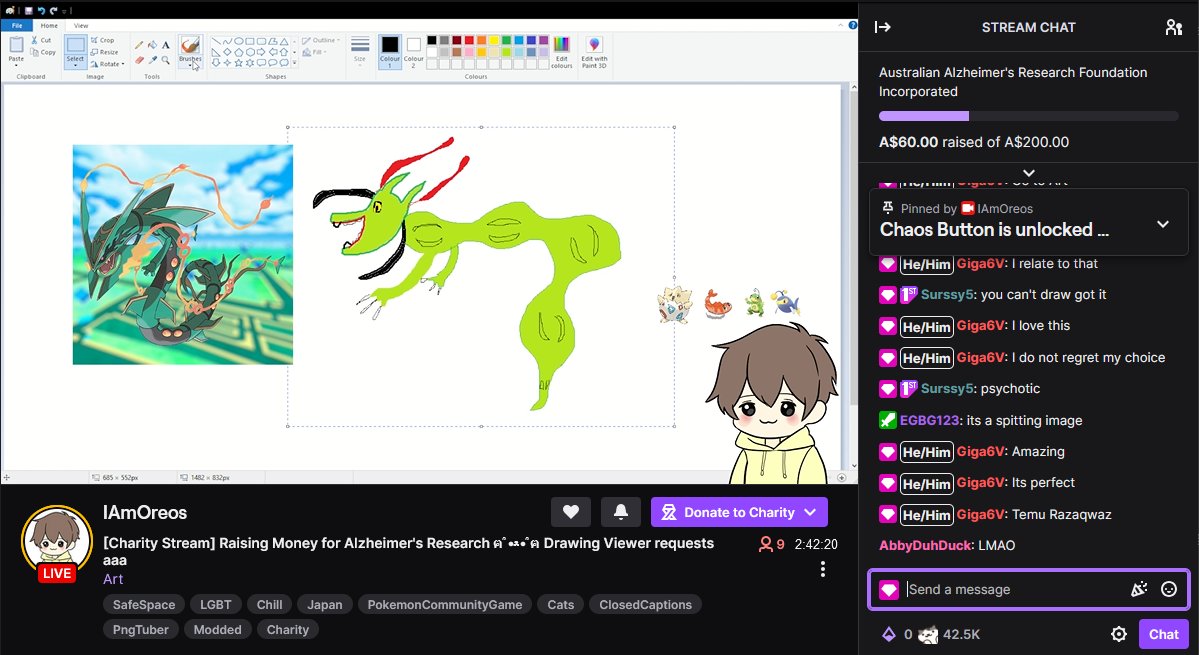Pick the red colour swatch in palette
Screen dimensions: 1199x655
point(469,40)
